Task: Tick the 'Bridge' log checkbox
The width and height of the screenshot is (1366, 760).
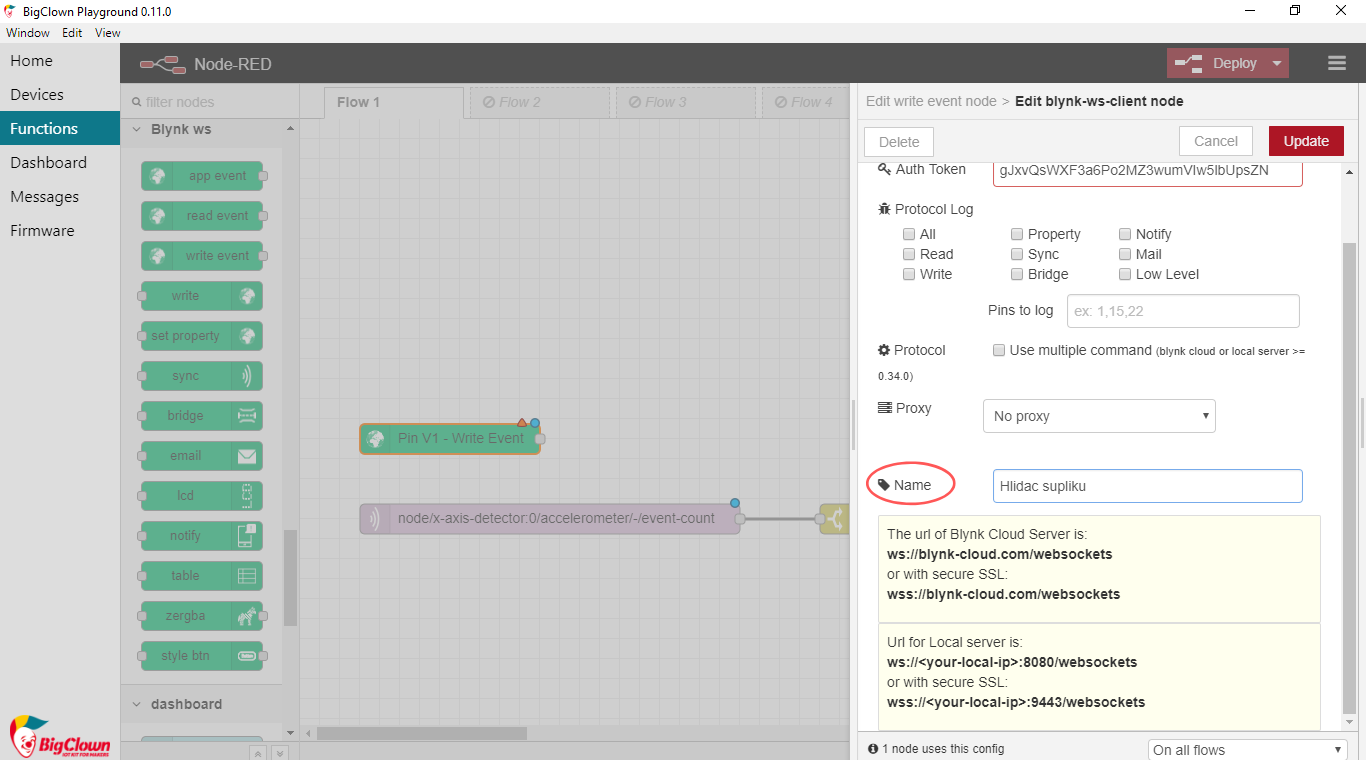Action: [x=1017, y=274]
